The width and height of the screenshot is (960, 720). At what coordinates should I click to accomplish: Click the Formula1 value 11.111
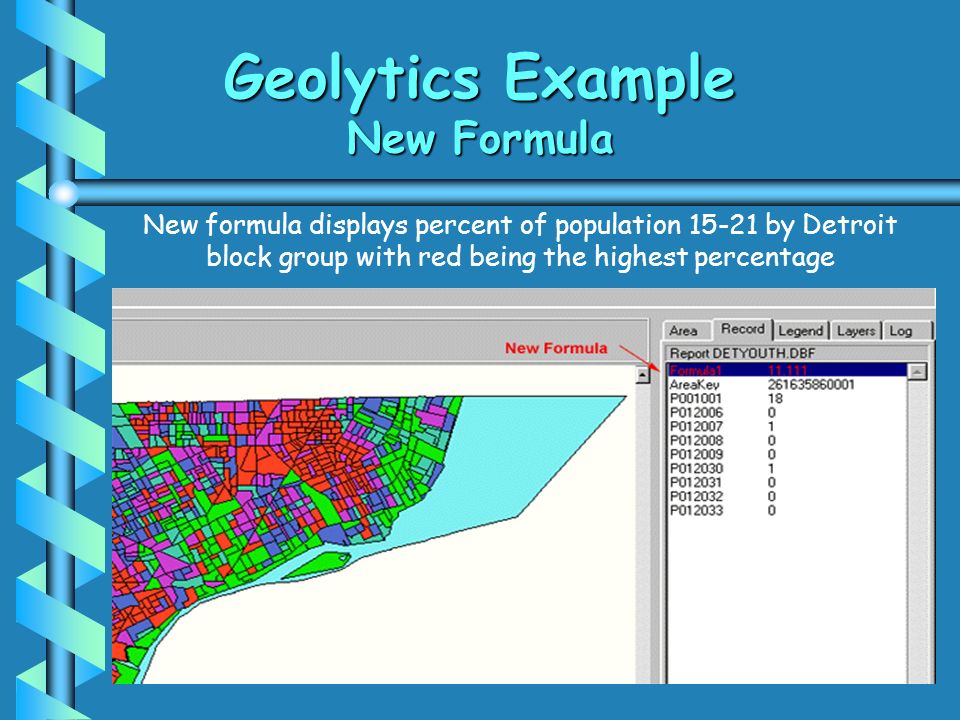(x=787, y=370)
